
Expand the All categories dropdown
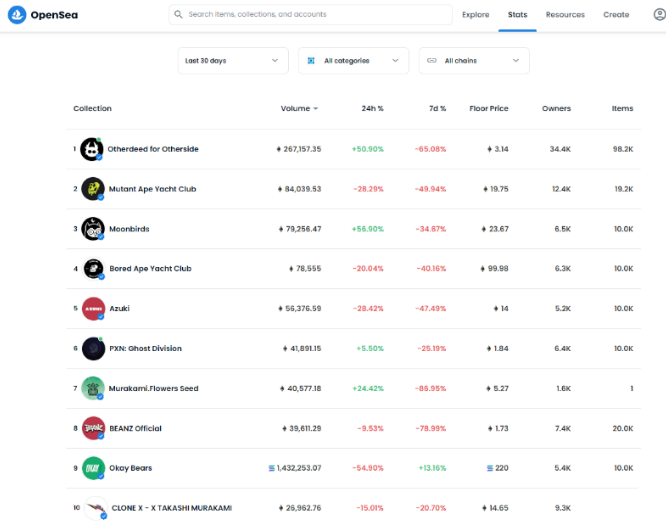353,61
